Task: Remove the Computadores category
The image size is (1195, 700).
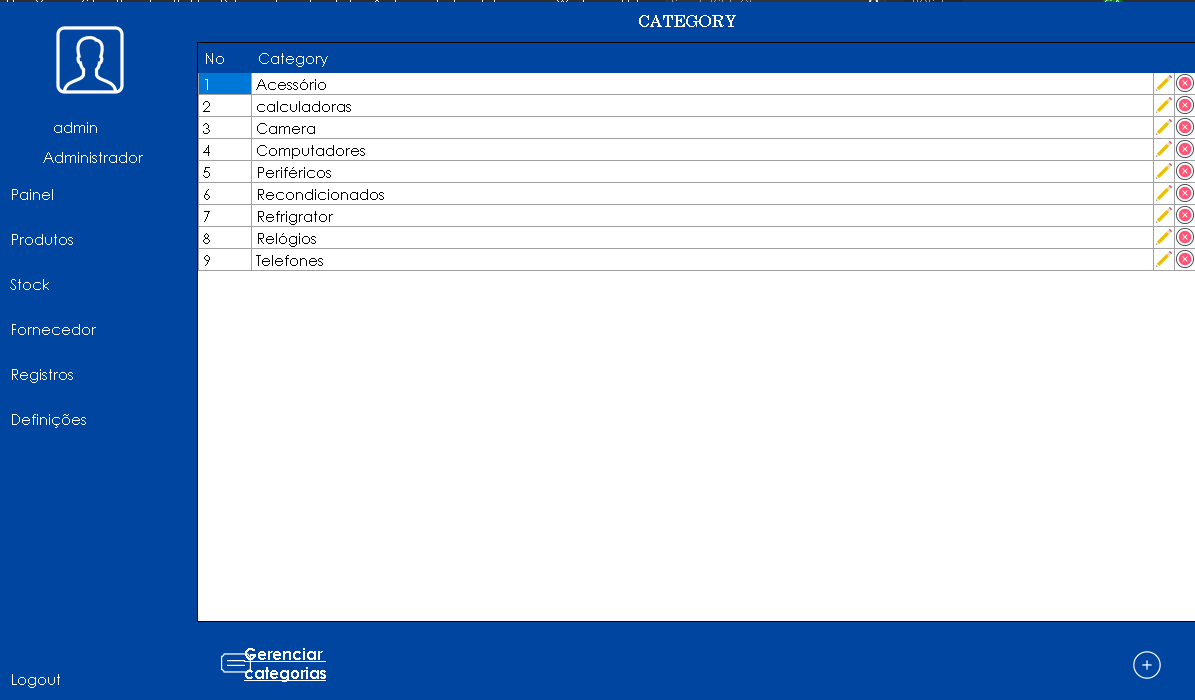Action: tap(1185, 149)
